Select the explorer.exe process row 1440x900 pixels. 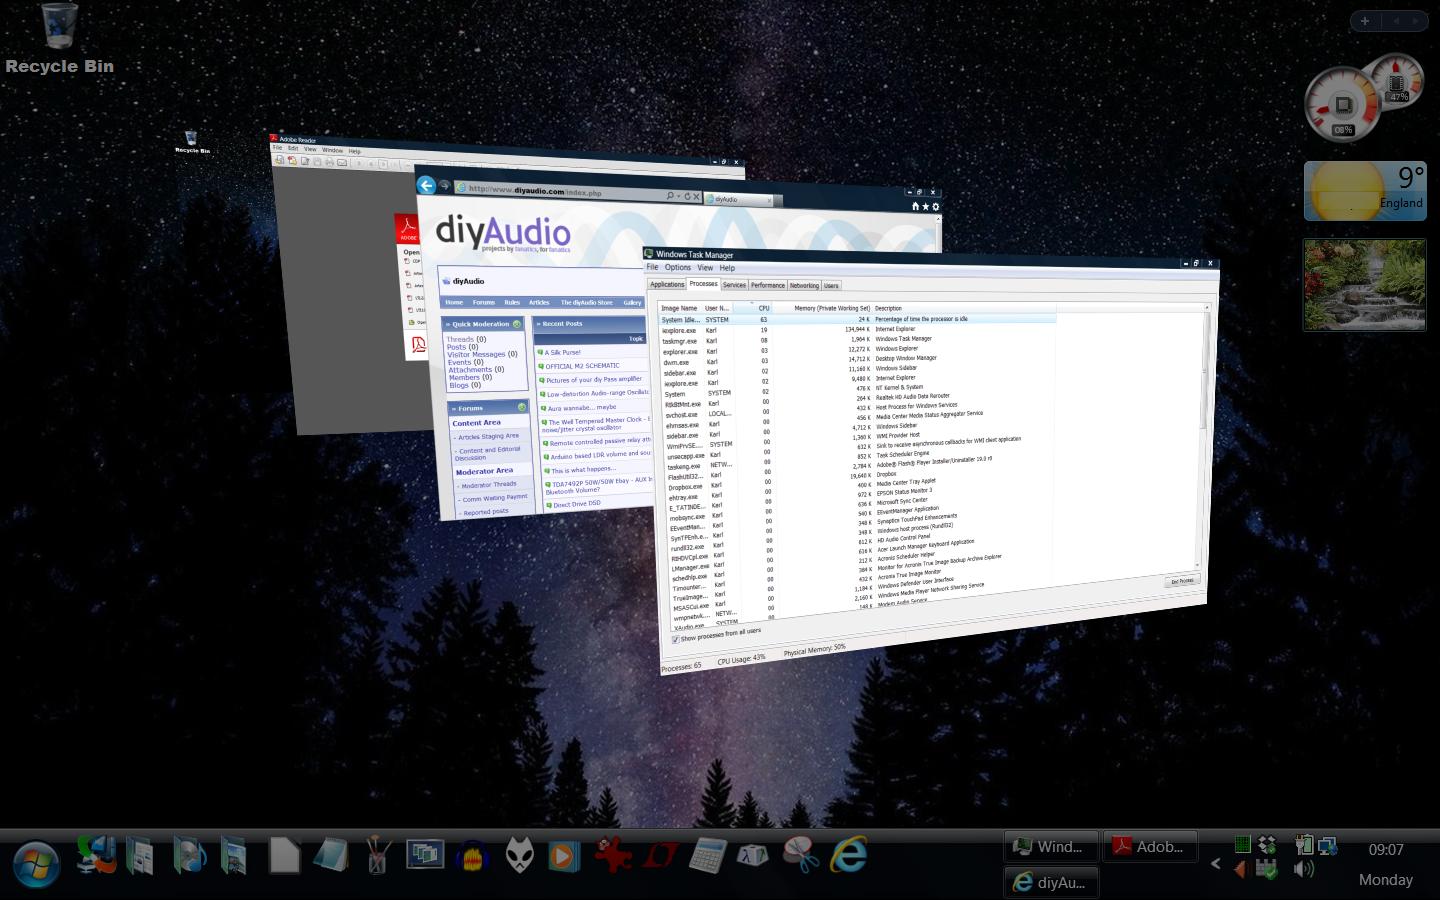(x=857, y=350)
